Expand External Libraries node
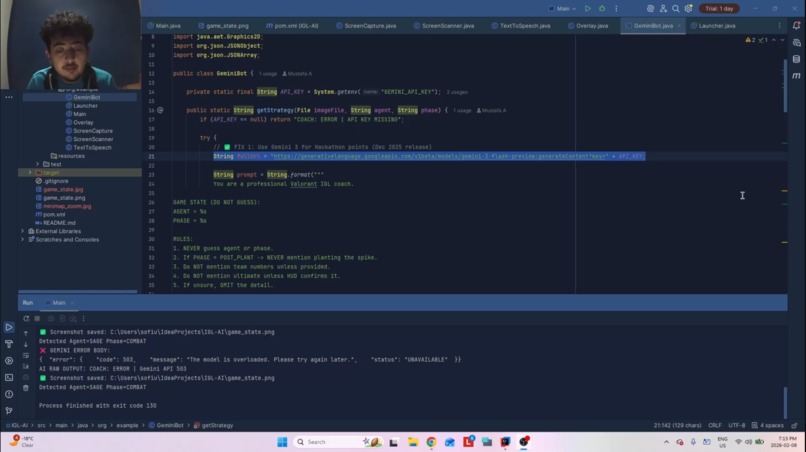This screenshot has width=806, height=452. coord(23,231)
